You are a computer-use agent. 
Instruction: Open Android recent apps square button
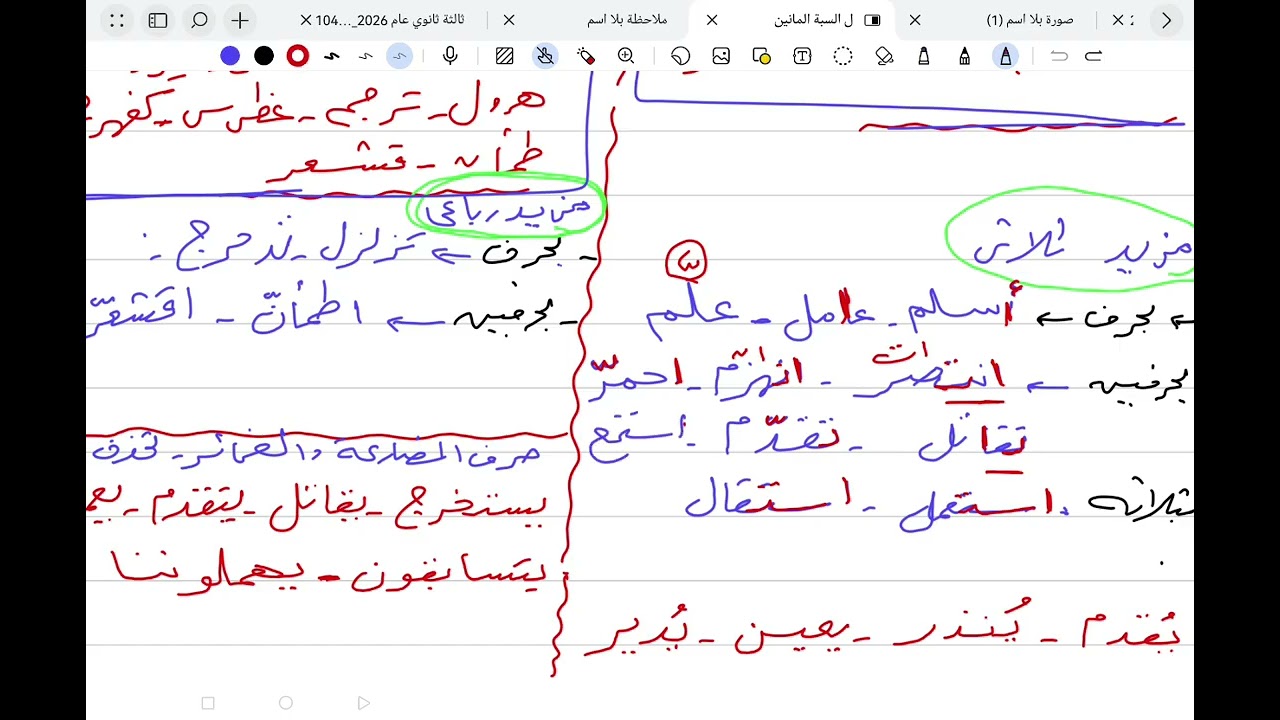coord(208,703)
